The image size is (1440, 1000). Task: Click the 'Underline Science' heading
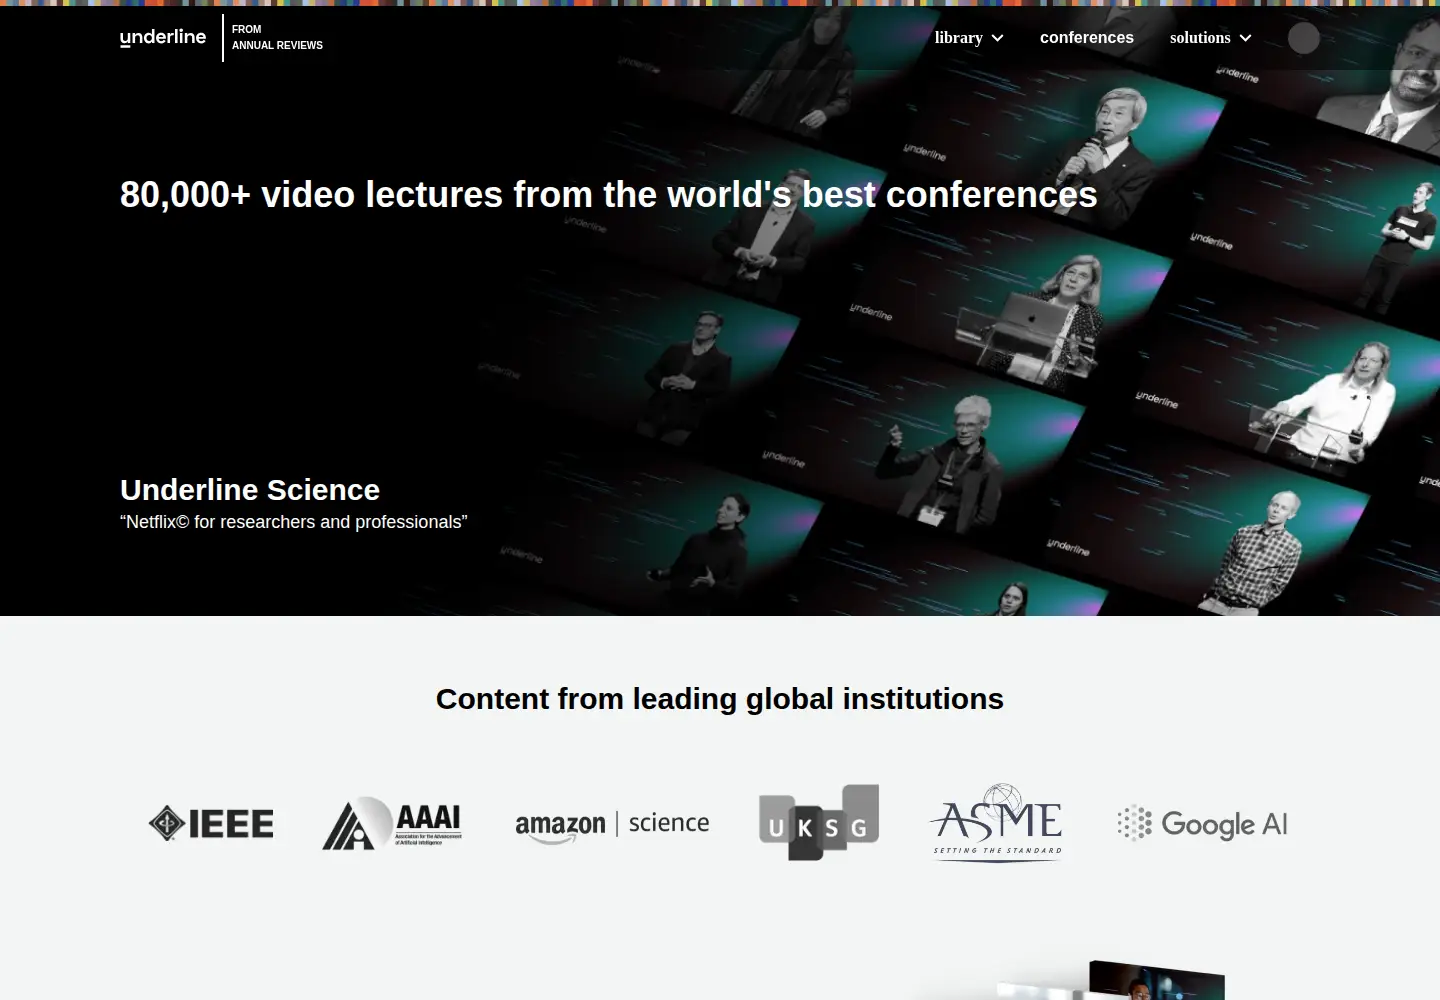(x=250, y=490)
